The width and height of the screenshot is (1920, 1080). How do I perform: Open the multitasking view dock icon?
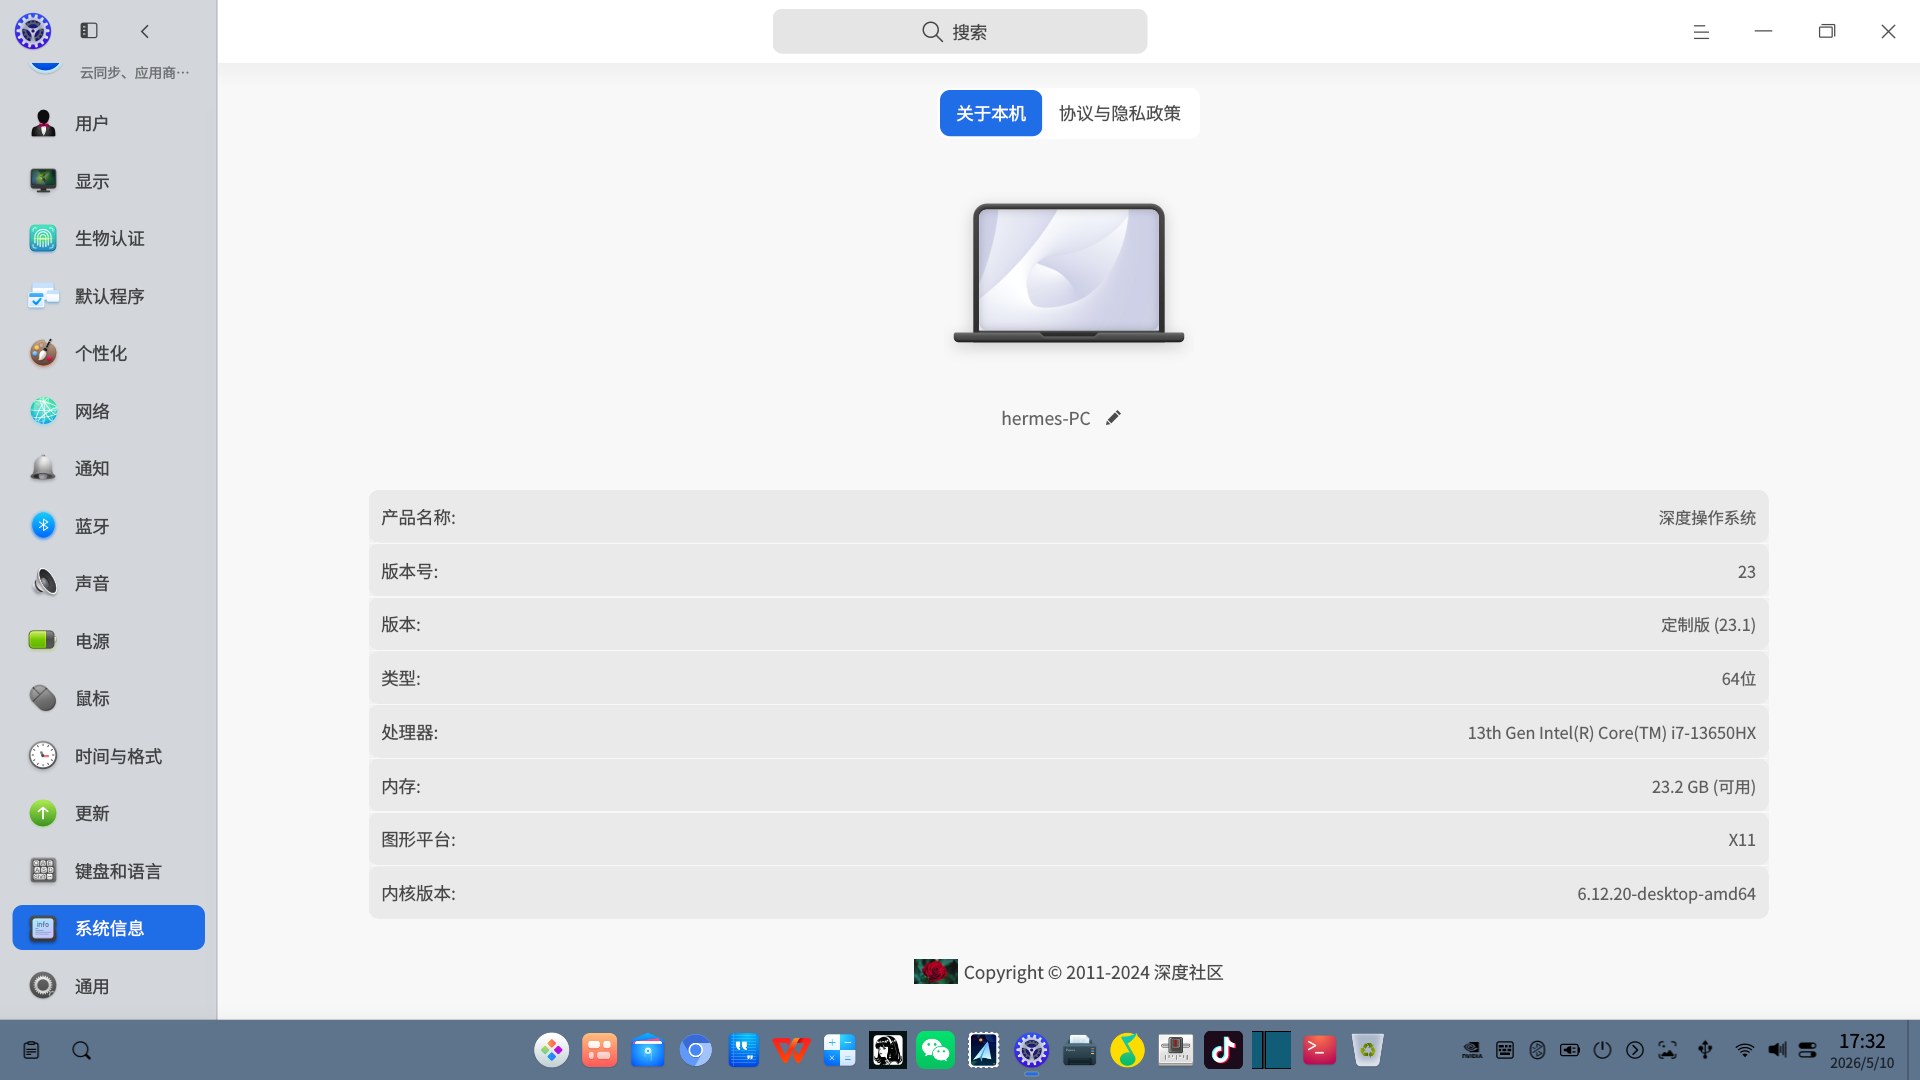point(600,1050)
